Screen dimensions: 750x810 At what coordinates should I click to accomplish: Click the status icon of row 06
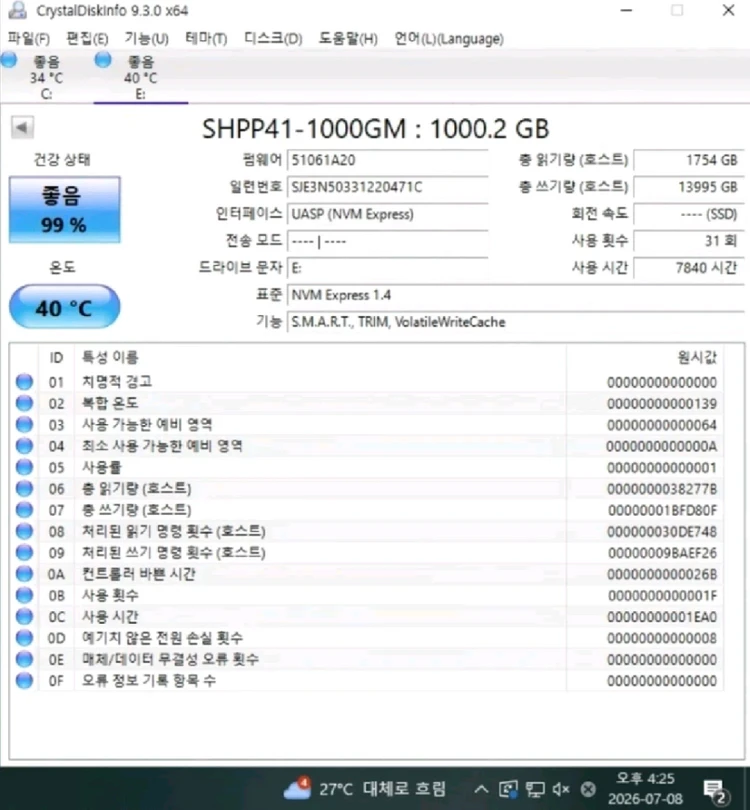pos(24,488)
